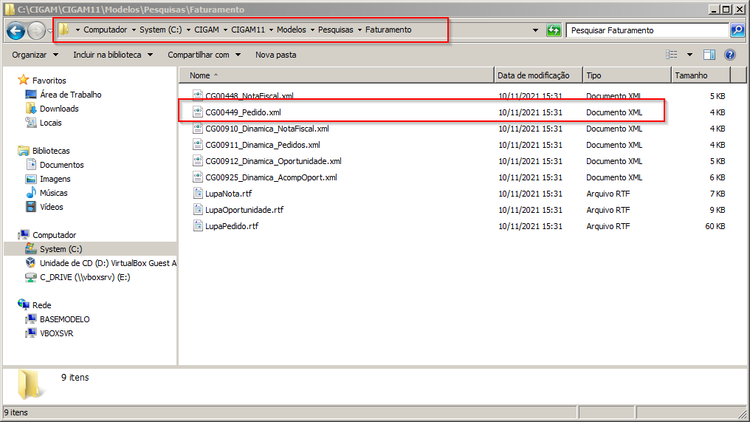Select the CG00449_Pedido.xml file icon

tap(198, 112)
